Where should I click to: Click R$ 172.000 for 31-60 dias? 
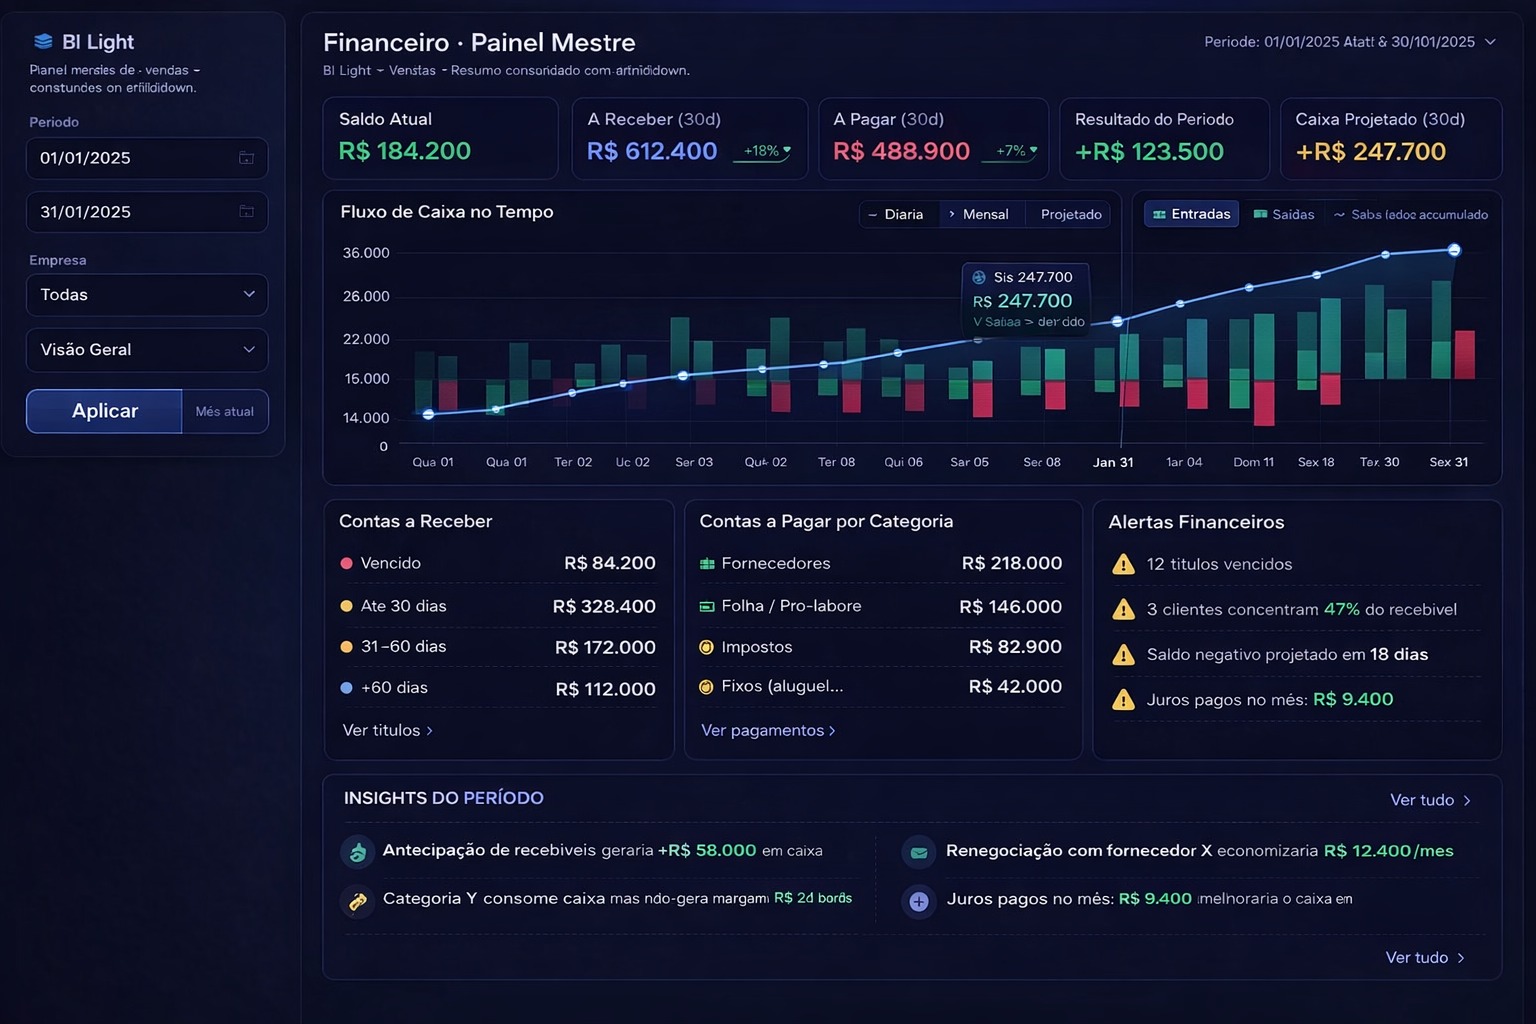pos(605,648)
